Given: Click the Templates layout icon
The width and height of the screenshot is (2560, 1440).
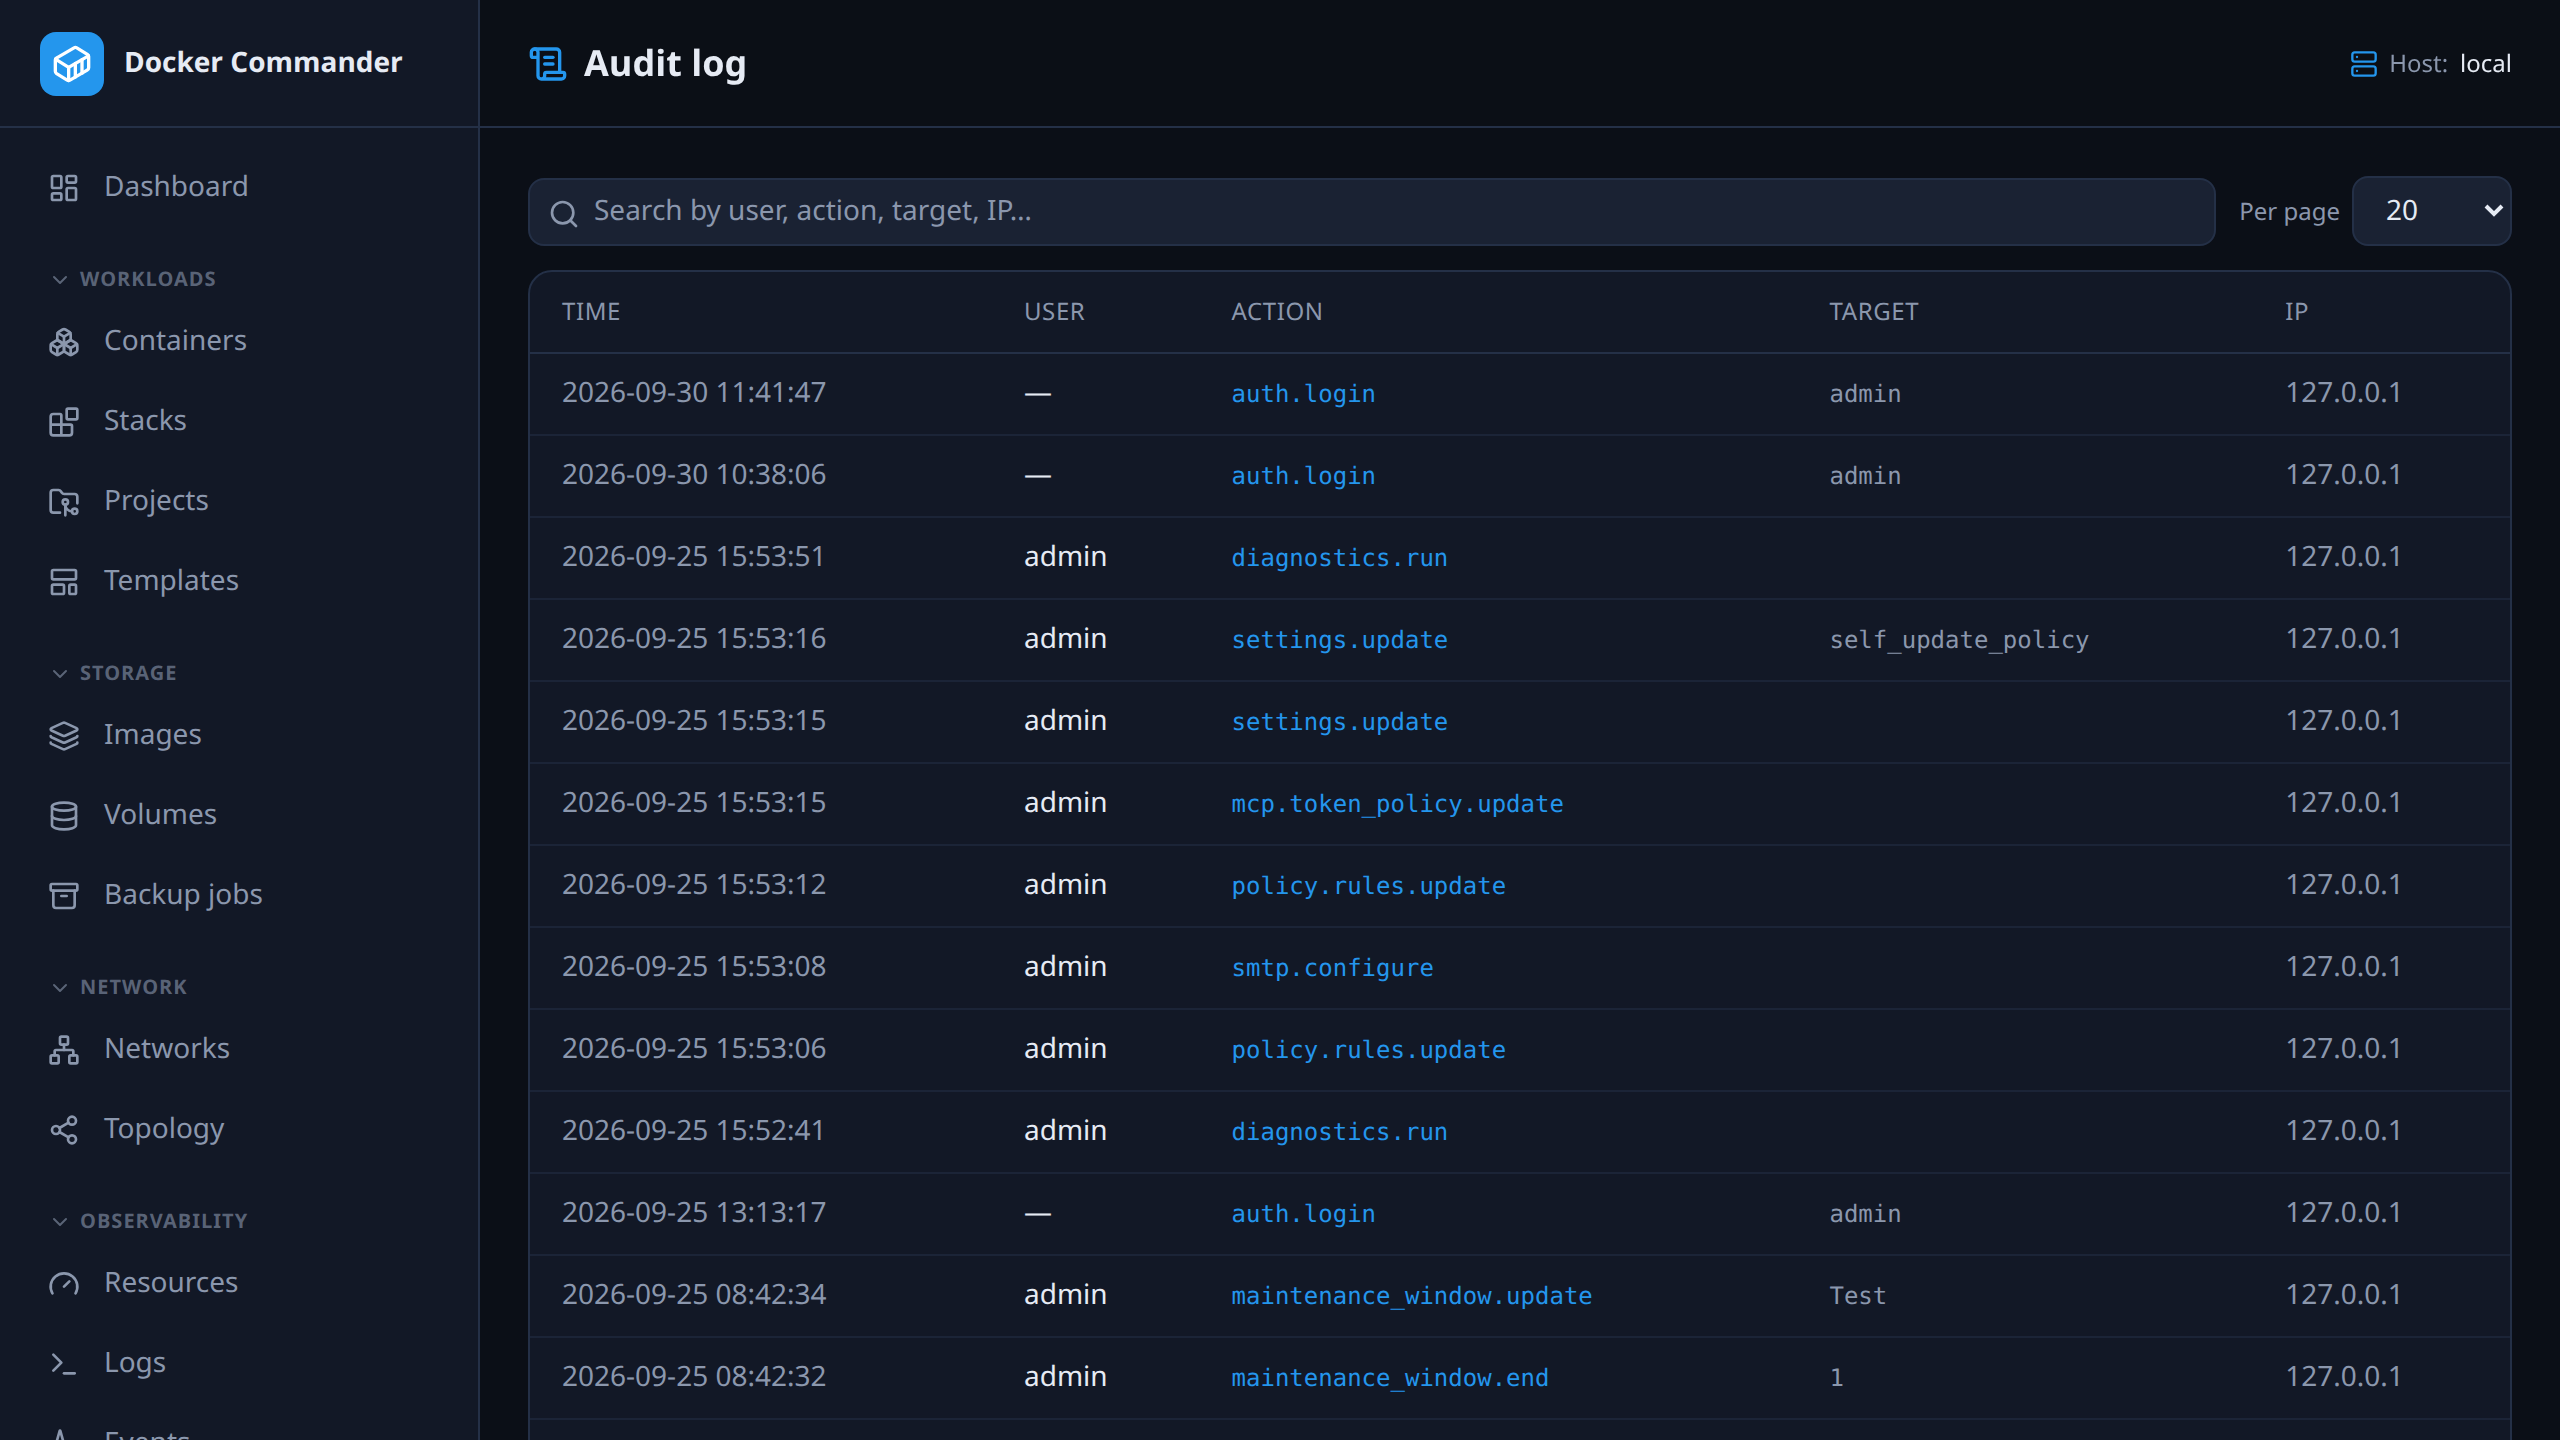Looking at the screenshot, I should (x=63, y=581).
